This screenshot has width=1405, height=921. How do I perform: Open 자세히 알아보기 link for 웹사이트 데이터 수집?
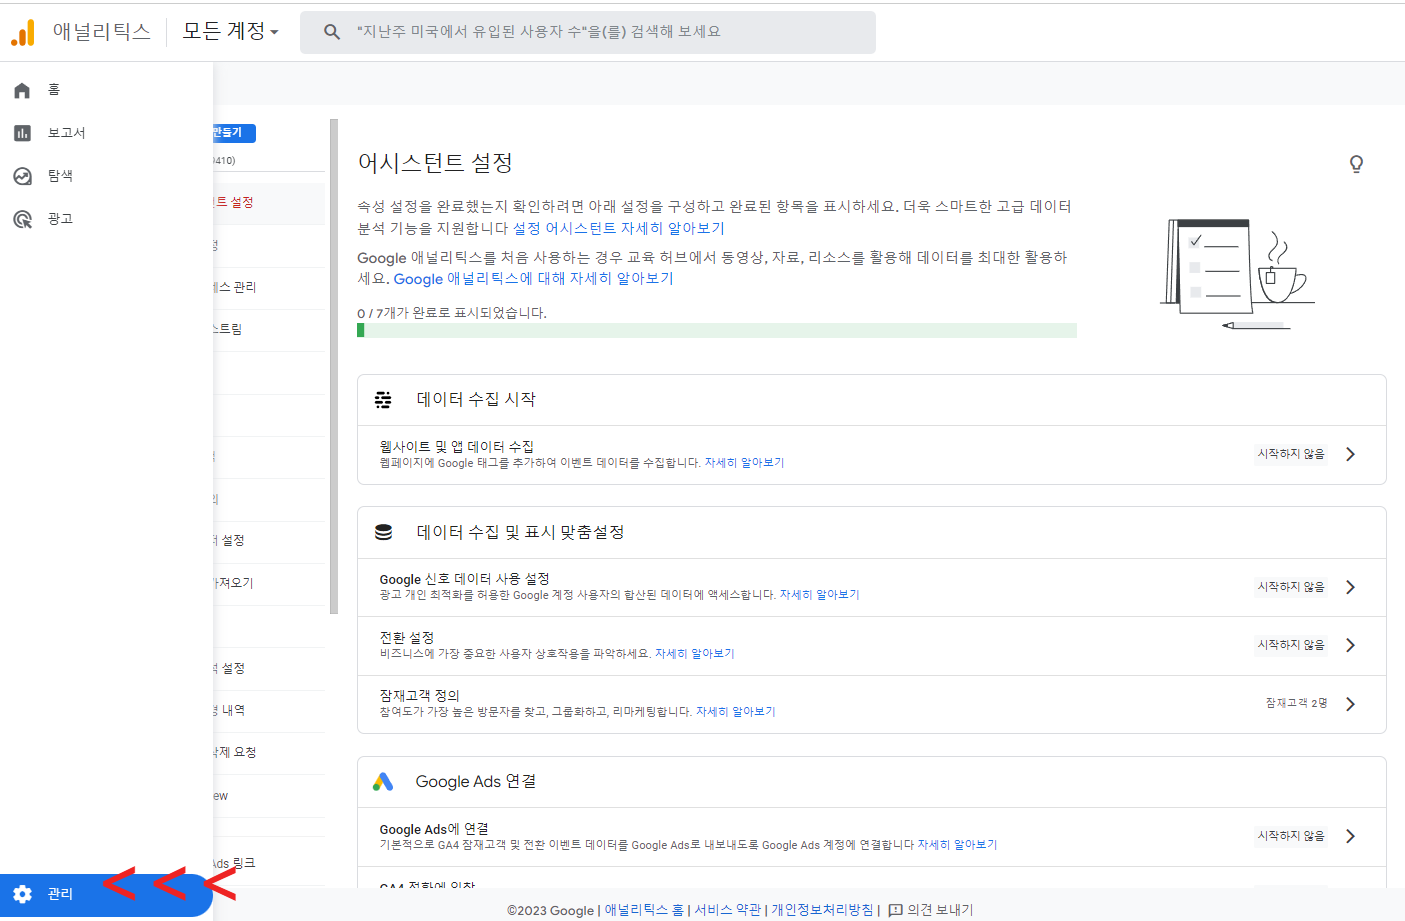(744, 463)
